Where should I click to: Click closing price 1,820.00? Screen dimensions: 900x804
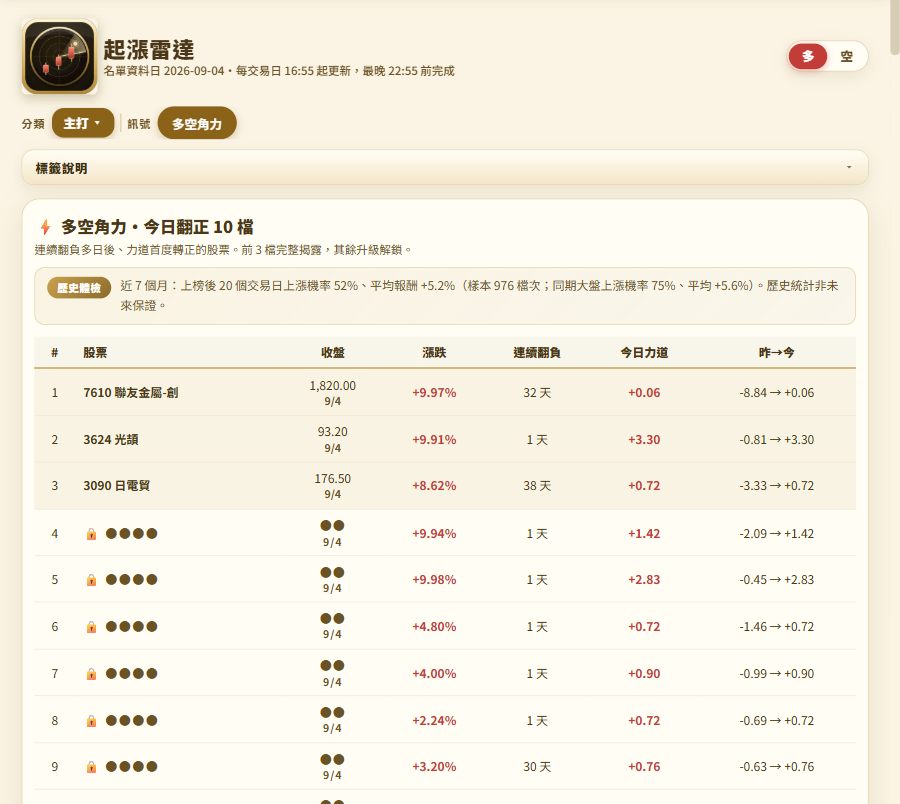click(333, 386)
